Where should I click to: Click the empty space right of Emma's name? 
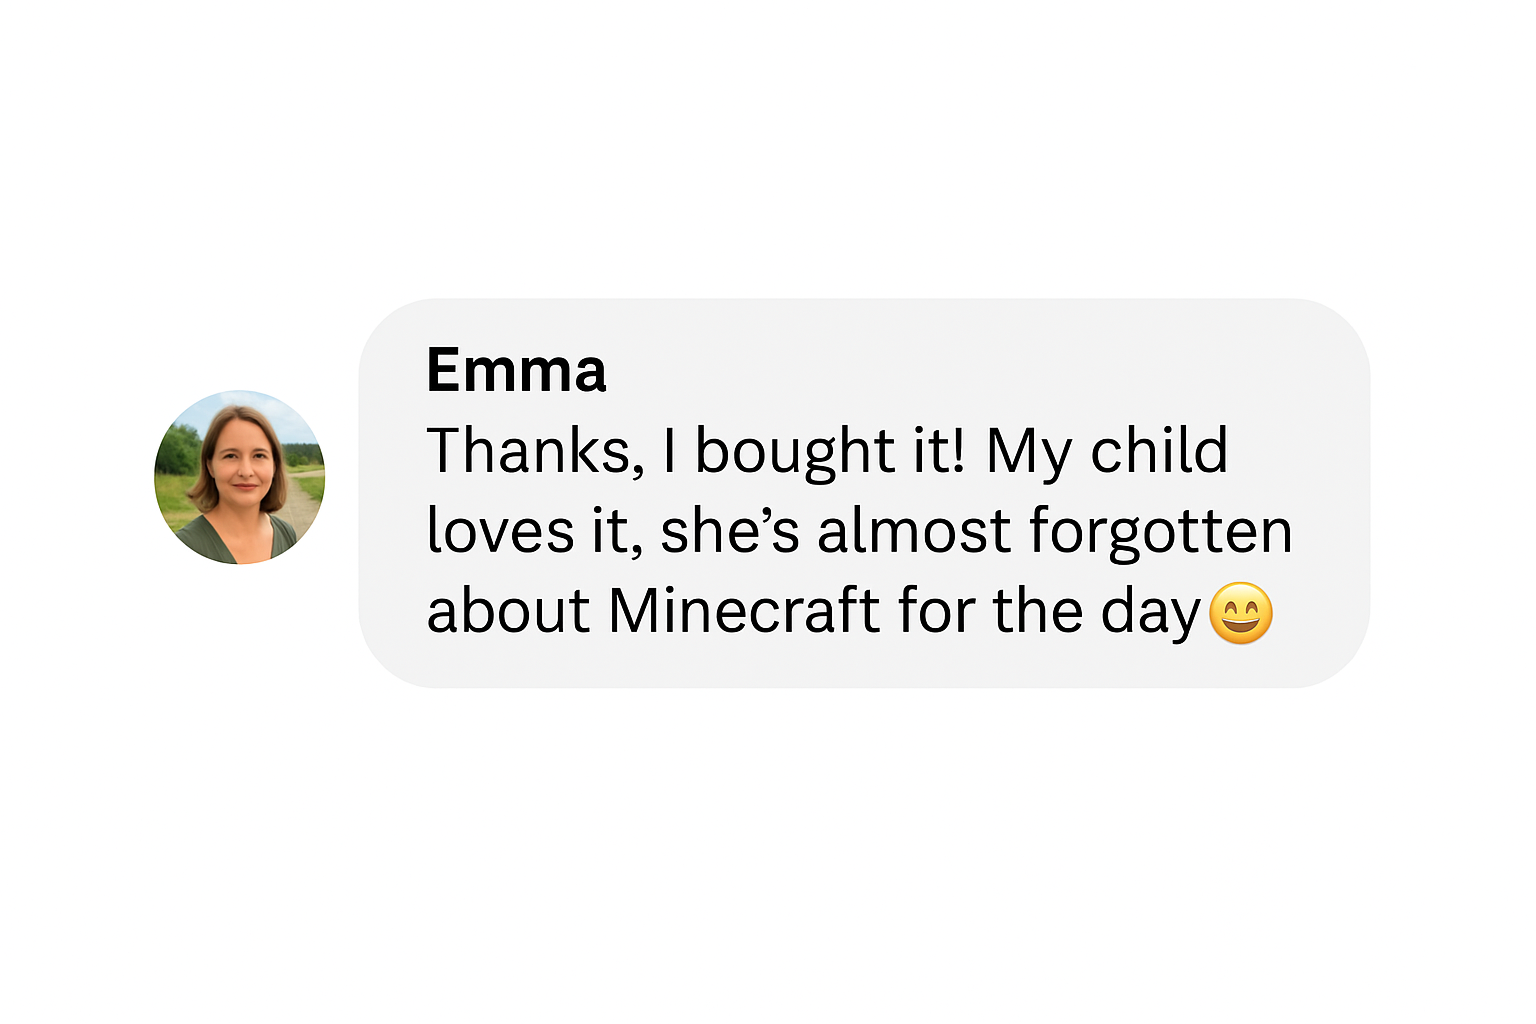(980, 370)
